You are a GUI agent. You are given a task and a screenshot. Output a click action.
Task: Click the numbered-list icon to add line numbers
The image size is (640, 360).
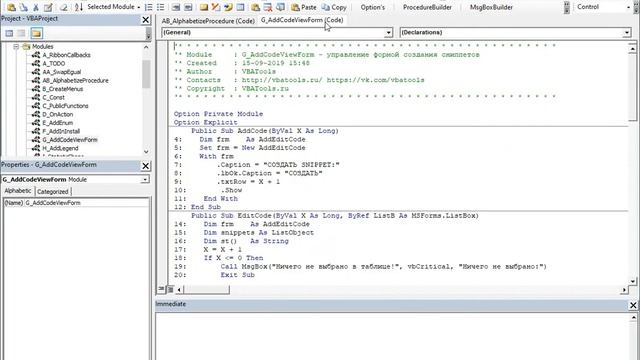pos(149,7)
